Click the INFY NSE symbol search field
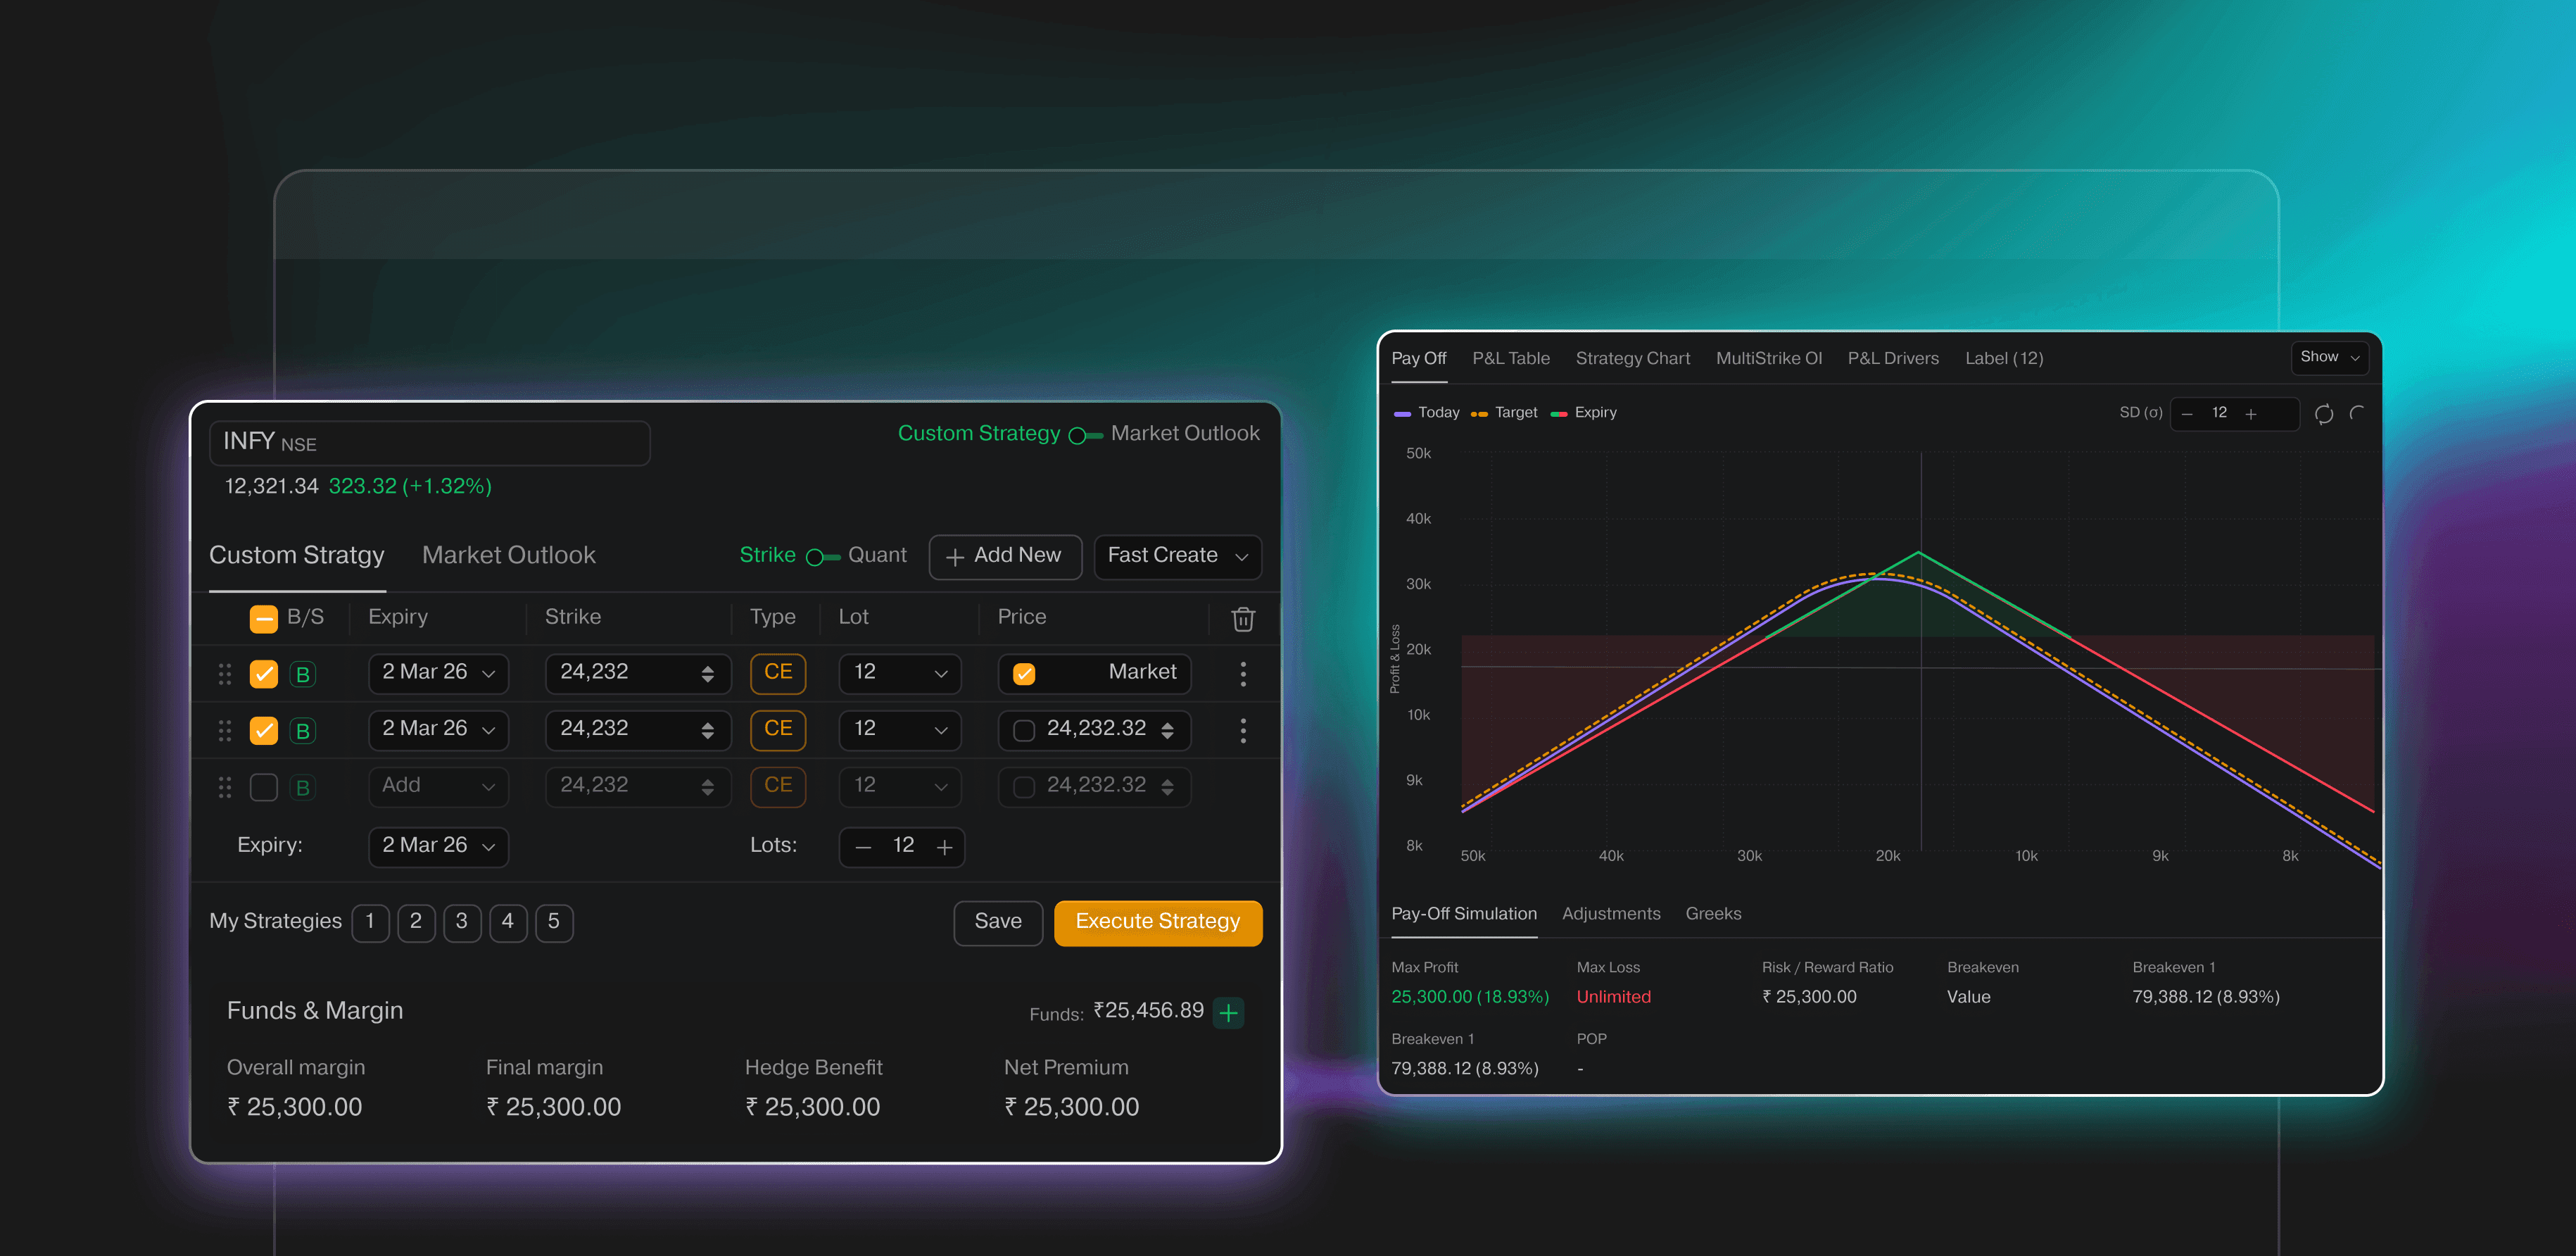The height and width of the screenshot is (1256, 2576). tap(430, 443)
